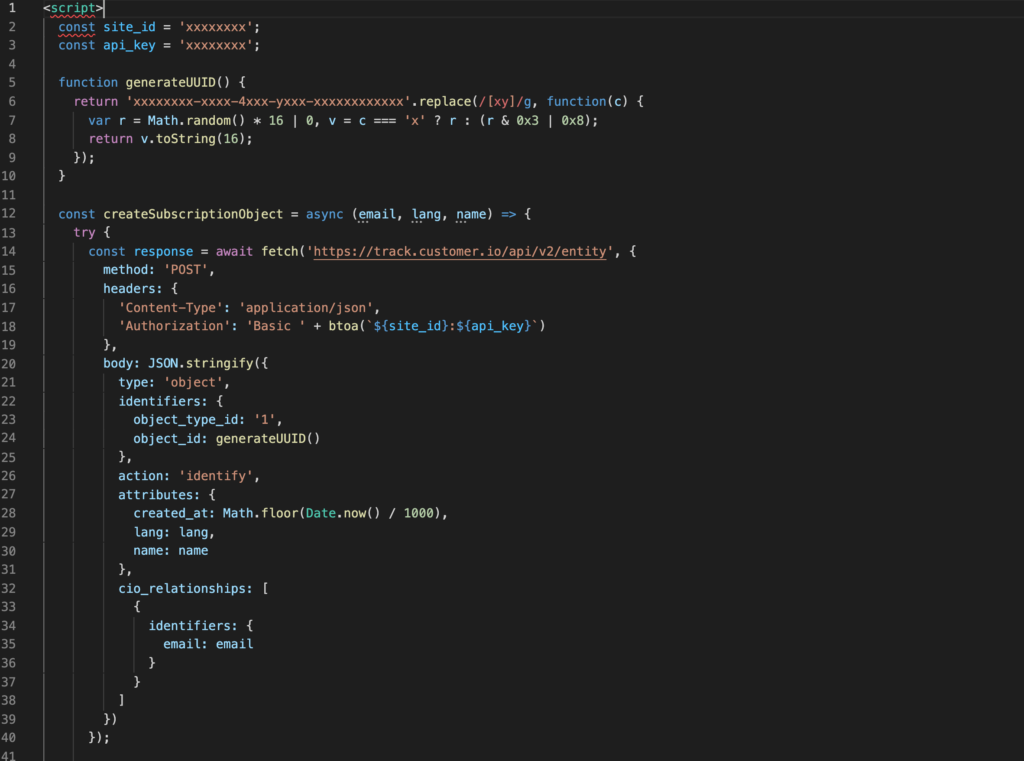
Task: Click Date.now() on line 28
Action: 343,513
